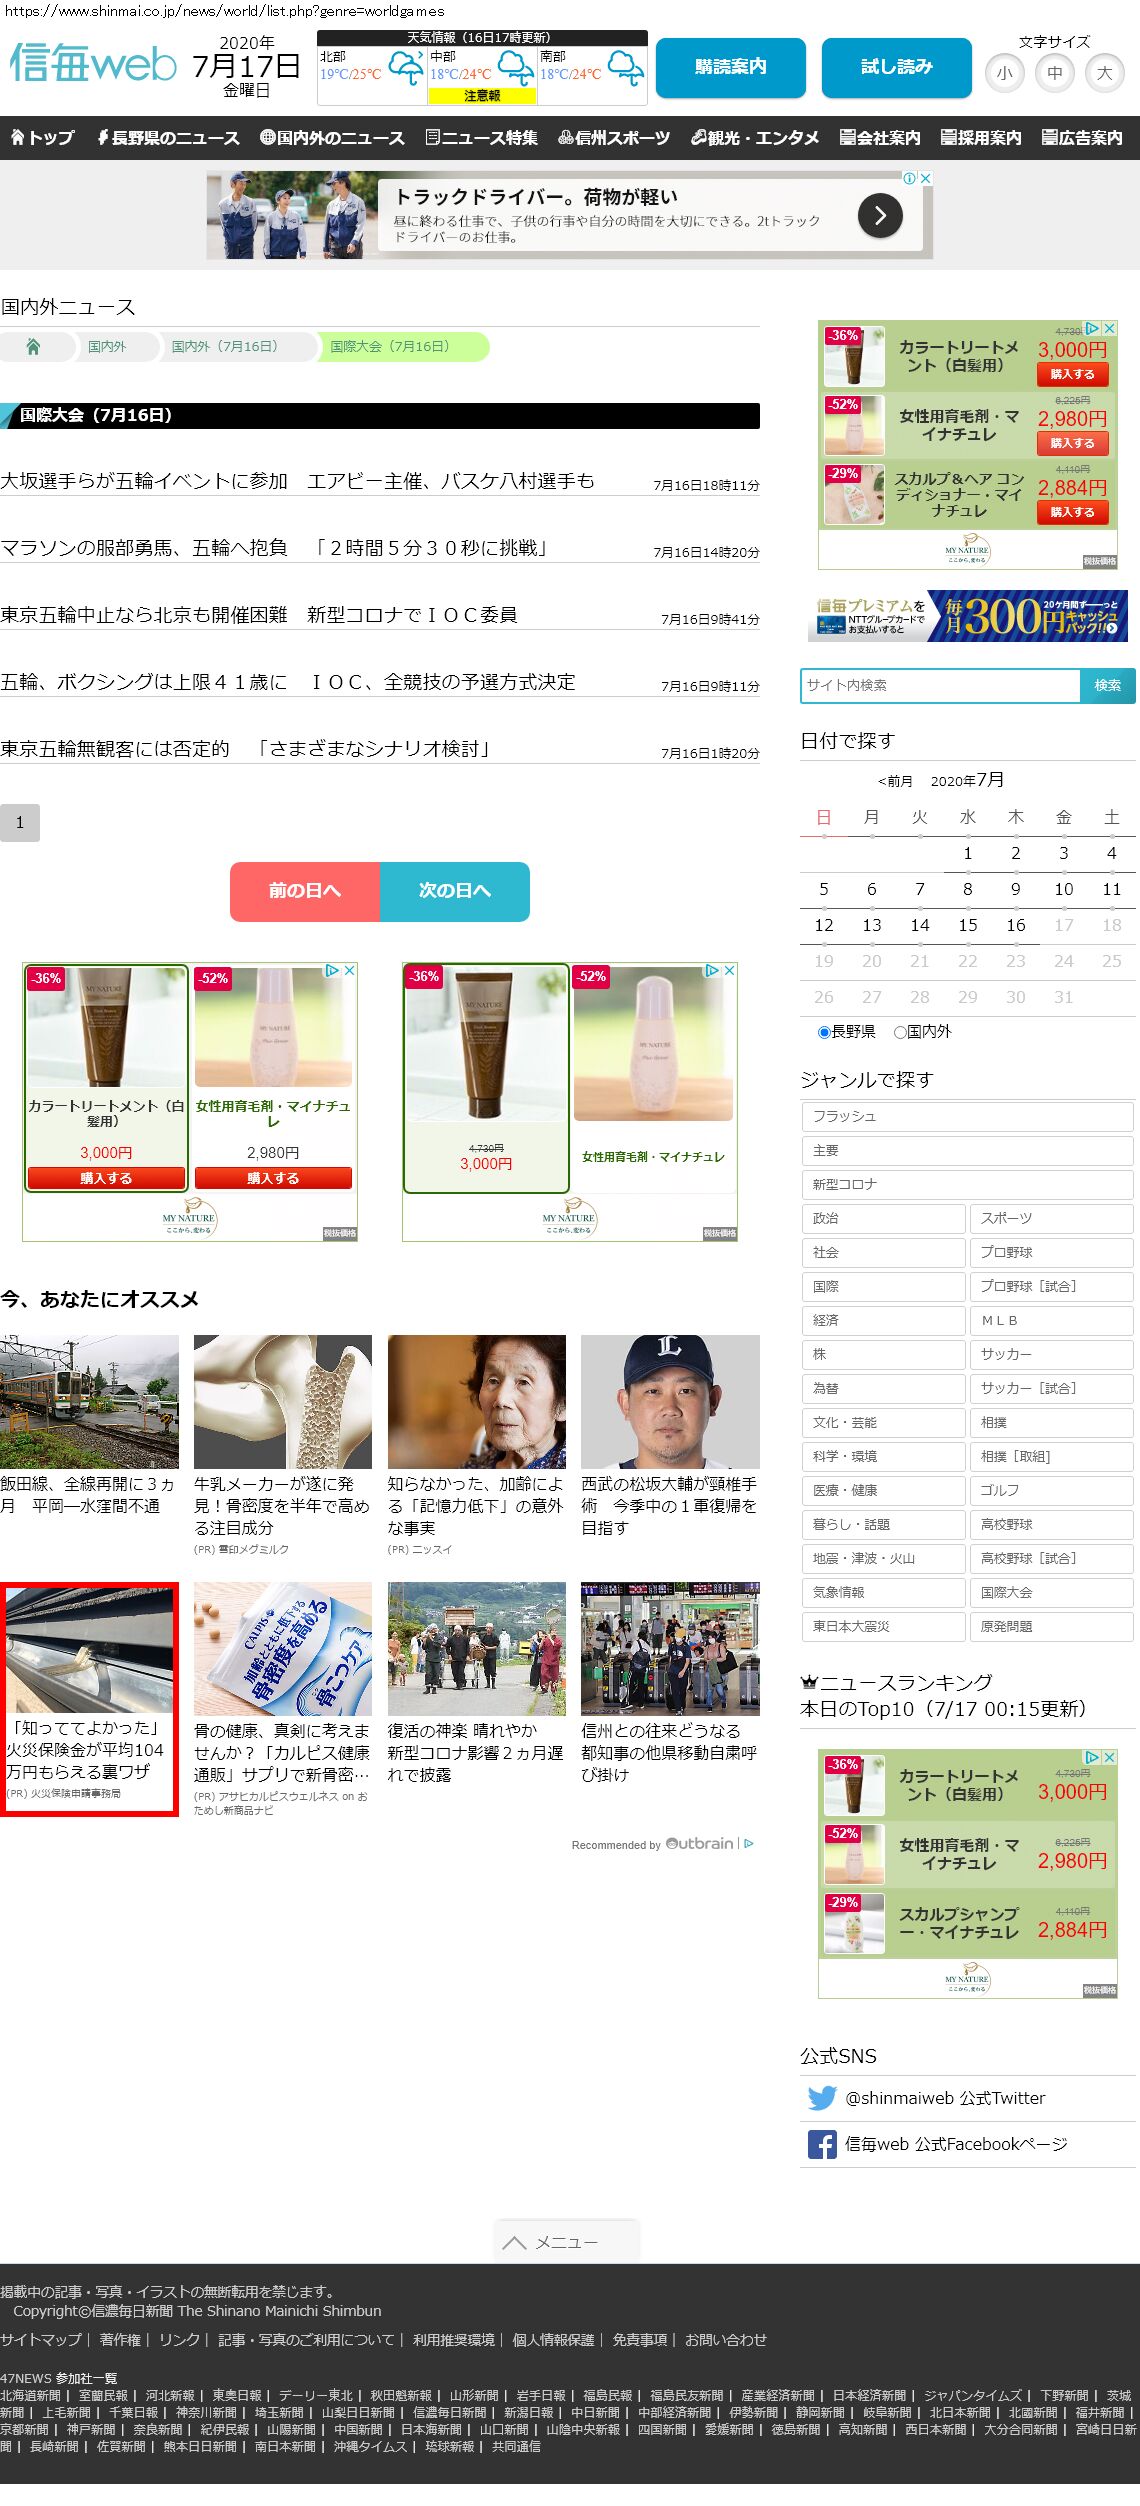Screen dimensions: 1140x2506
Task: Go to previous day 前の日へ
Action: (305, 891)
